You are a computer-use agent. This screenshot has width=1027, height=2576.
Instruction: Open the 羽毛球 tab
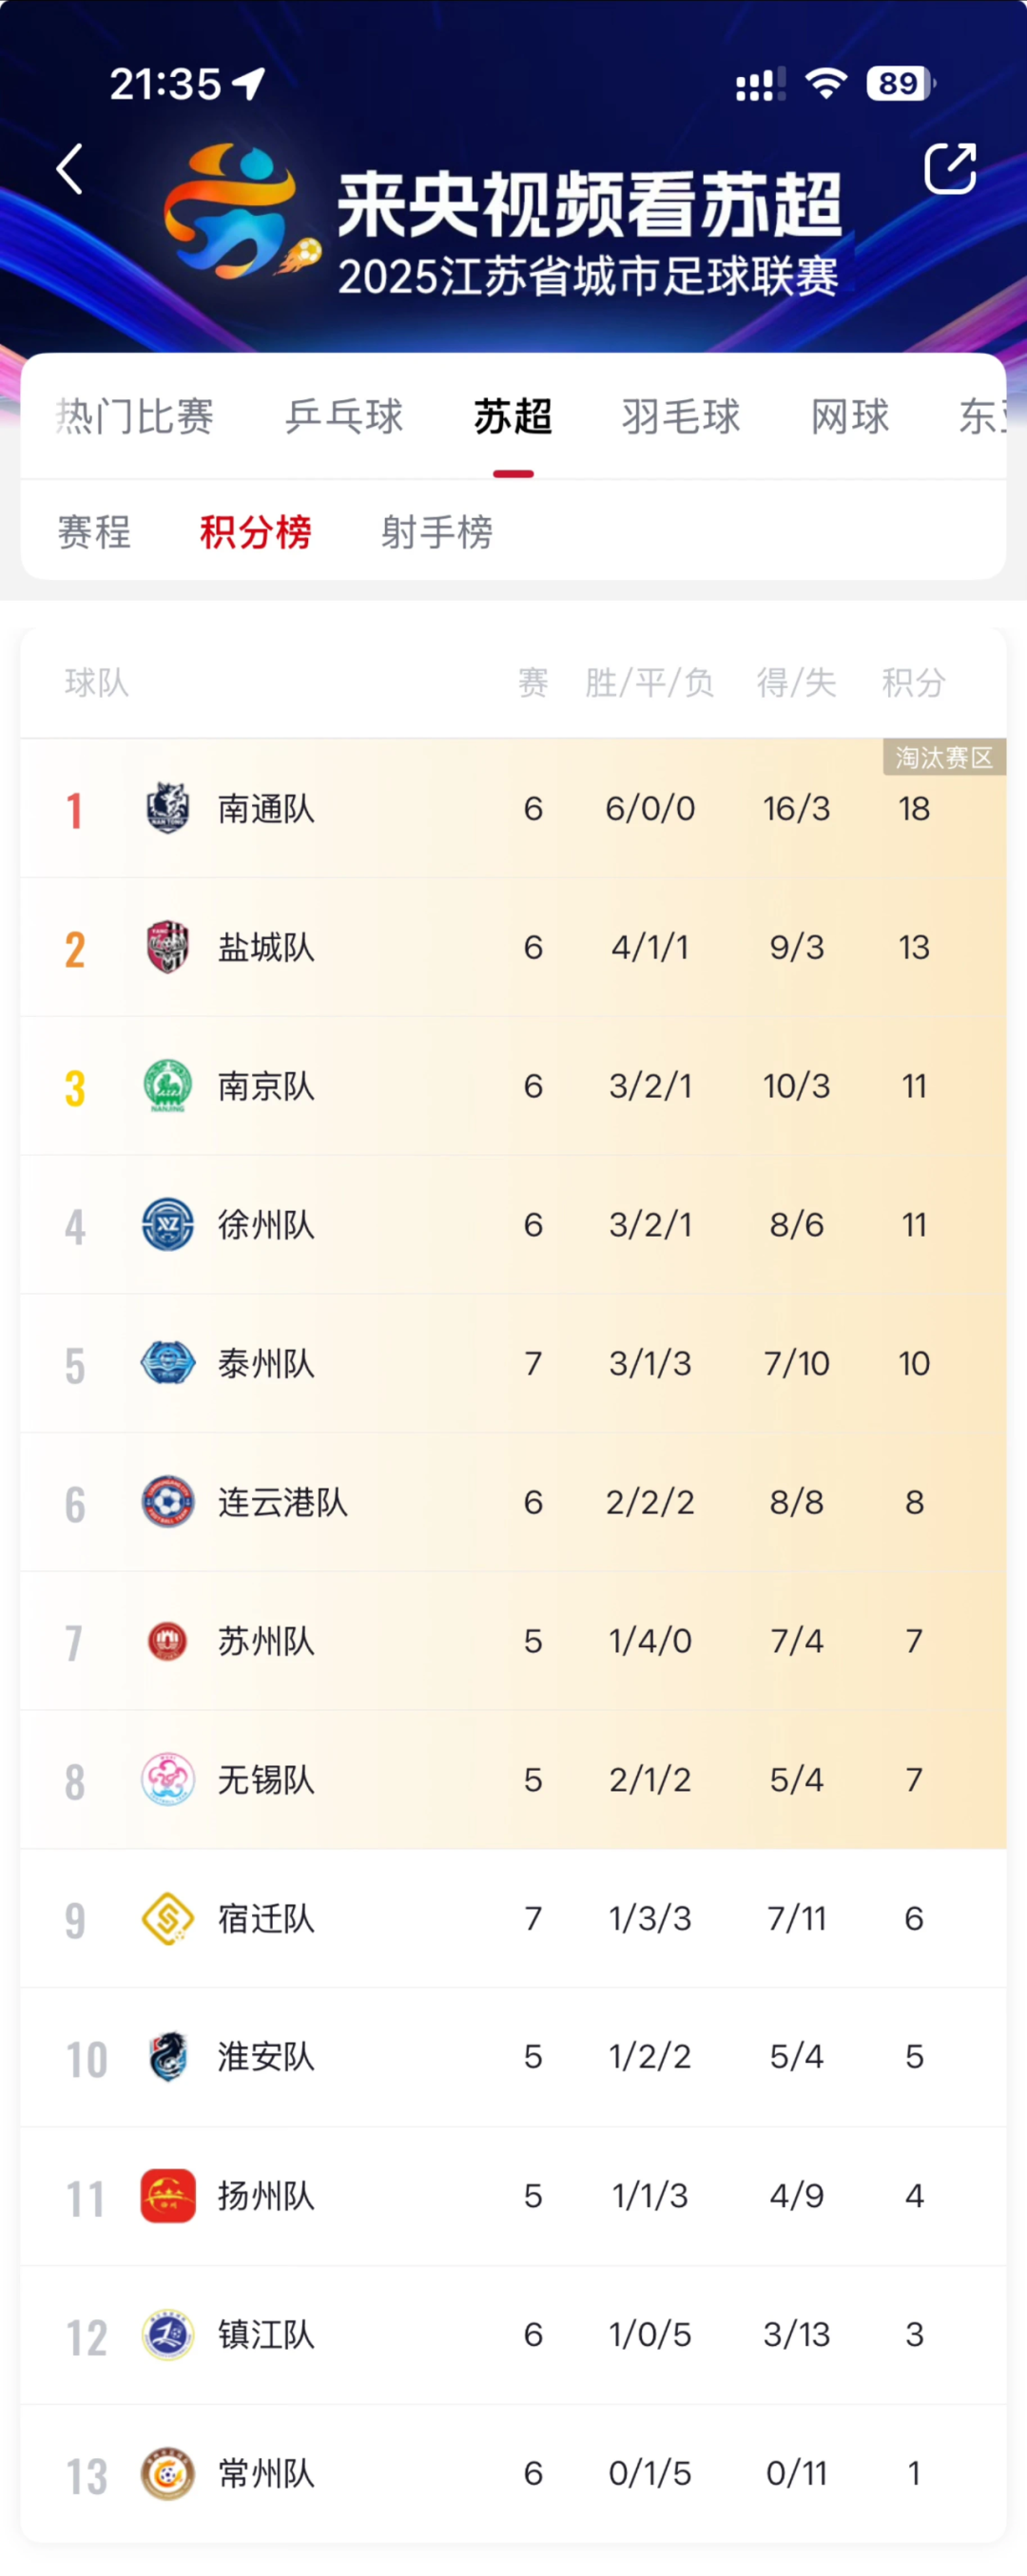click(x=681, y=417)
